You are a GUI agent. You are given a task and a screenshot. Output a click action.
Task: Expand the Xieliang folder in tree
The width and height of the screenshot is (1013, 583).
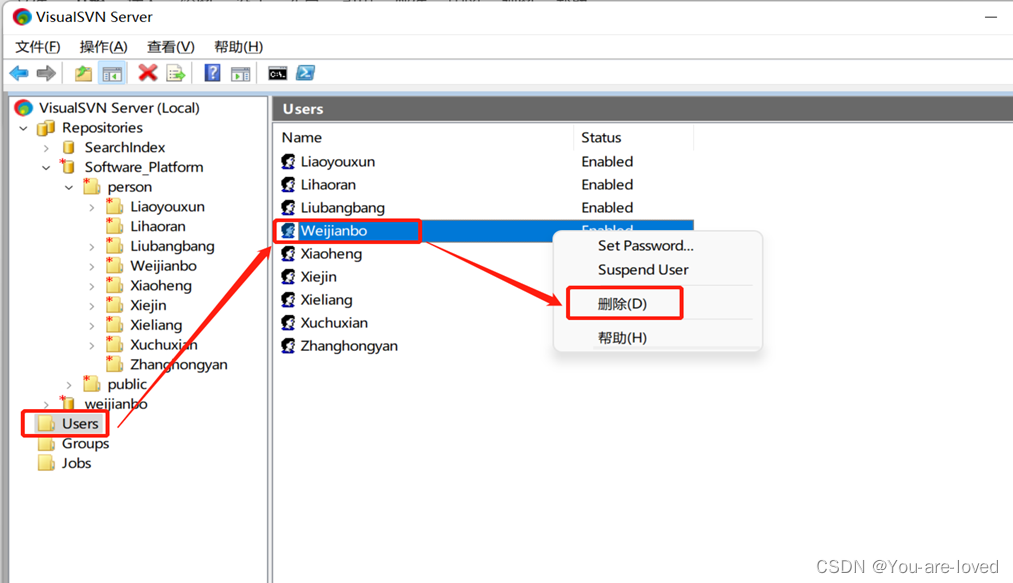coord(92,326)
